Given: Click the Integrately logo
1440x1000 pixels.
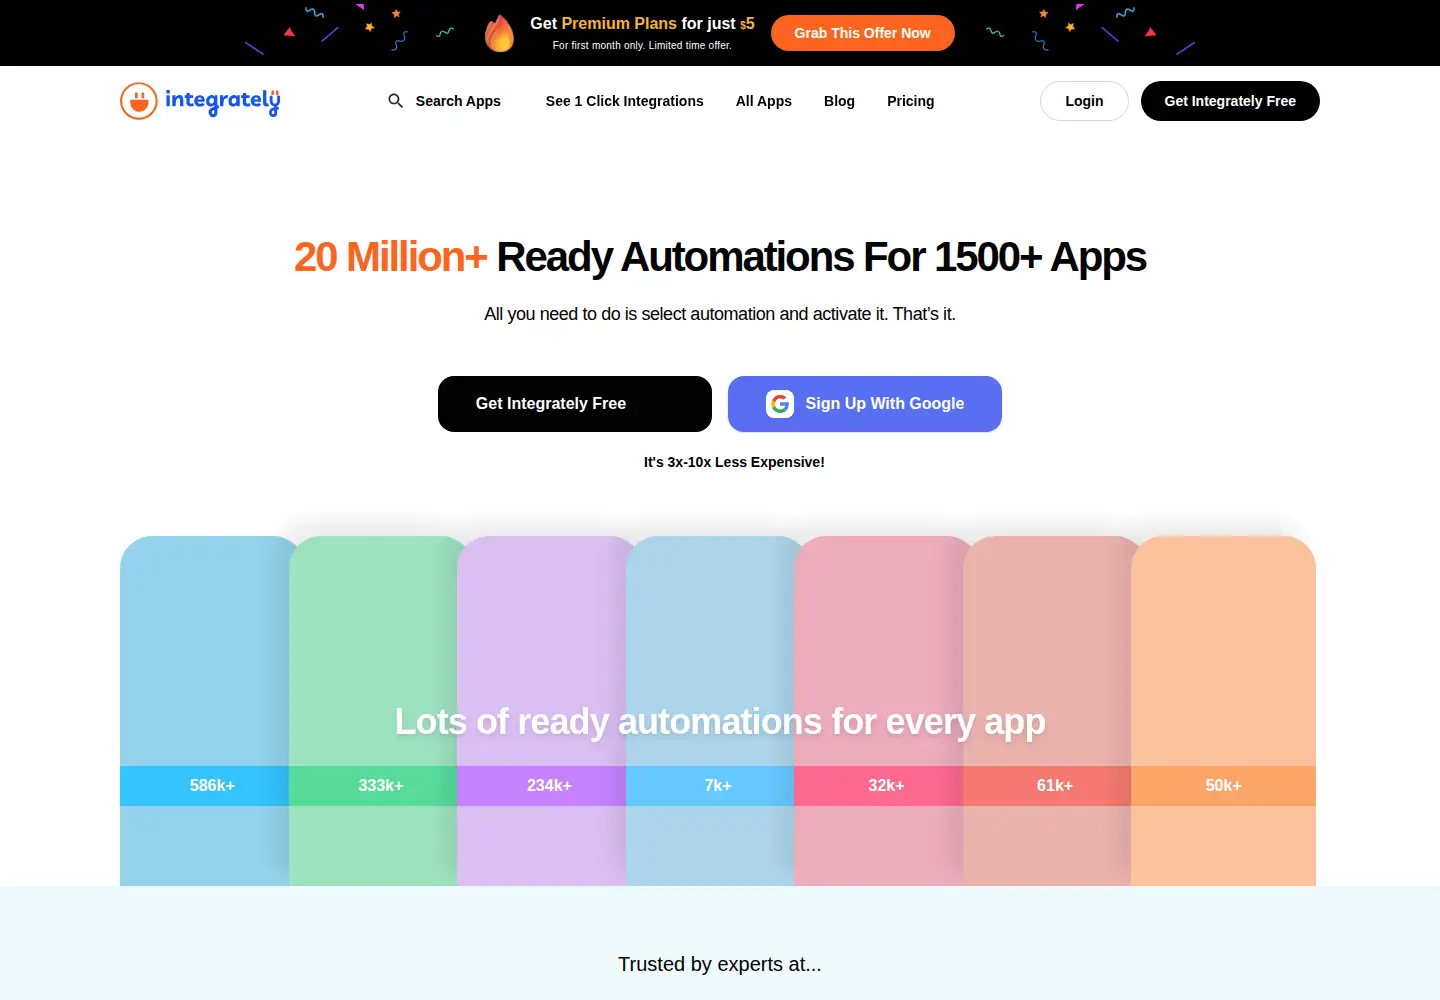Looking at the screenshot, I should tap(200, 101).
